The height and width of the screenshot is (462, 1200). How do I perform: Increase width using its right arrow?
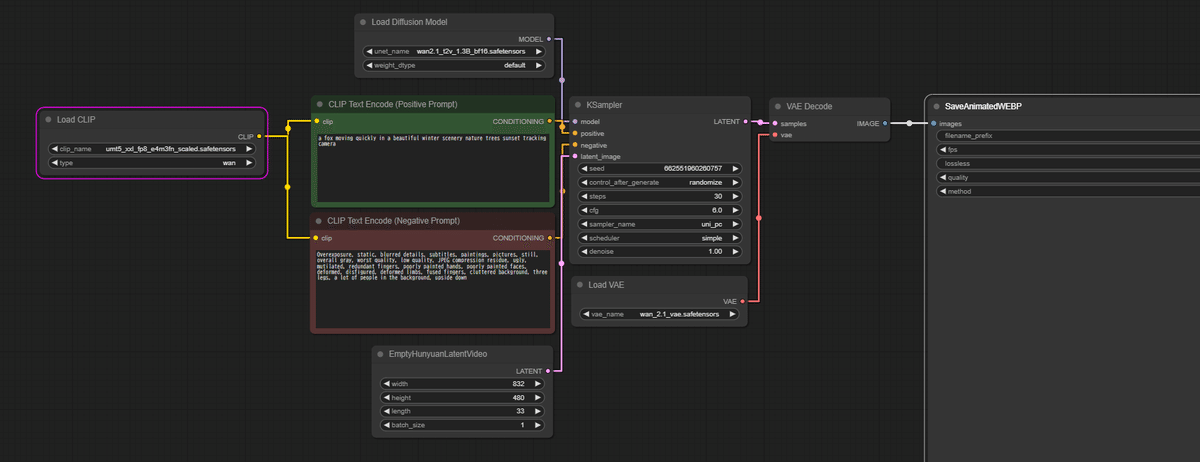click(539, 383)
